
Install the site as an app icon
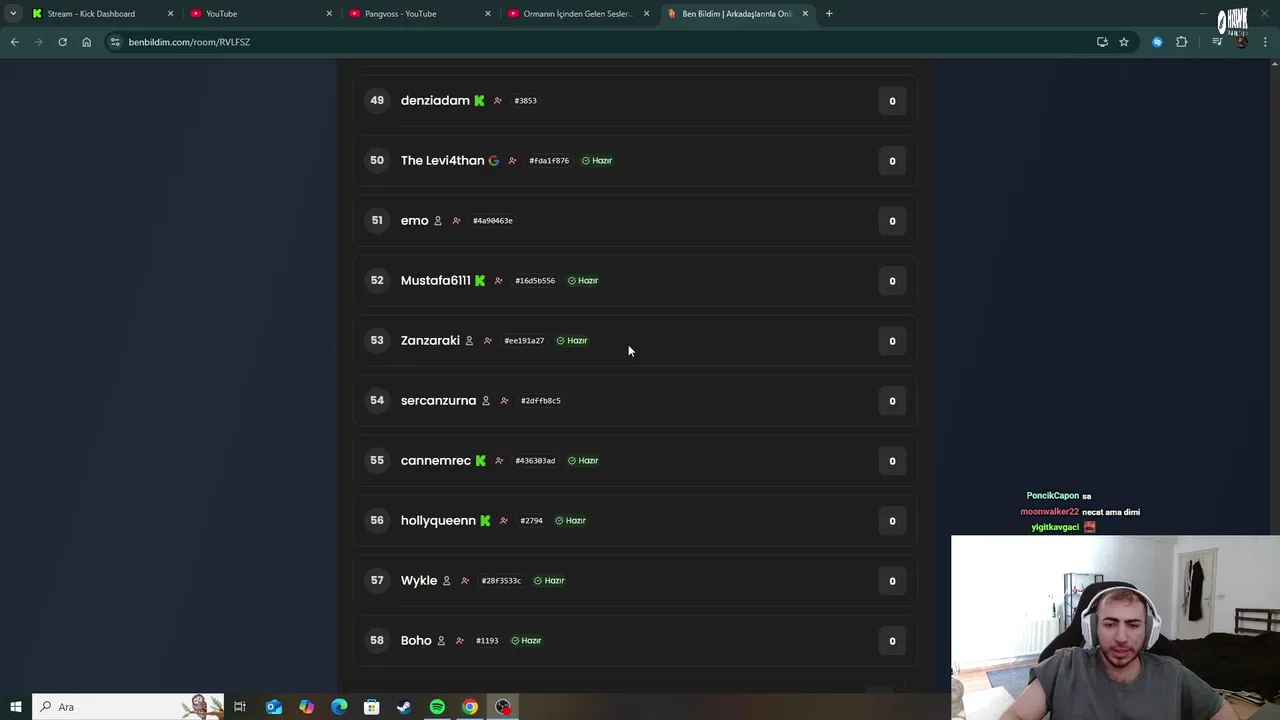pyautogui.click(x=1102, y=42)
